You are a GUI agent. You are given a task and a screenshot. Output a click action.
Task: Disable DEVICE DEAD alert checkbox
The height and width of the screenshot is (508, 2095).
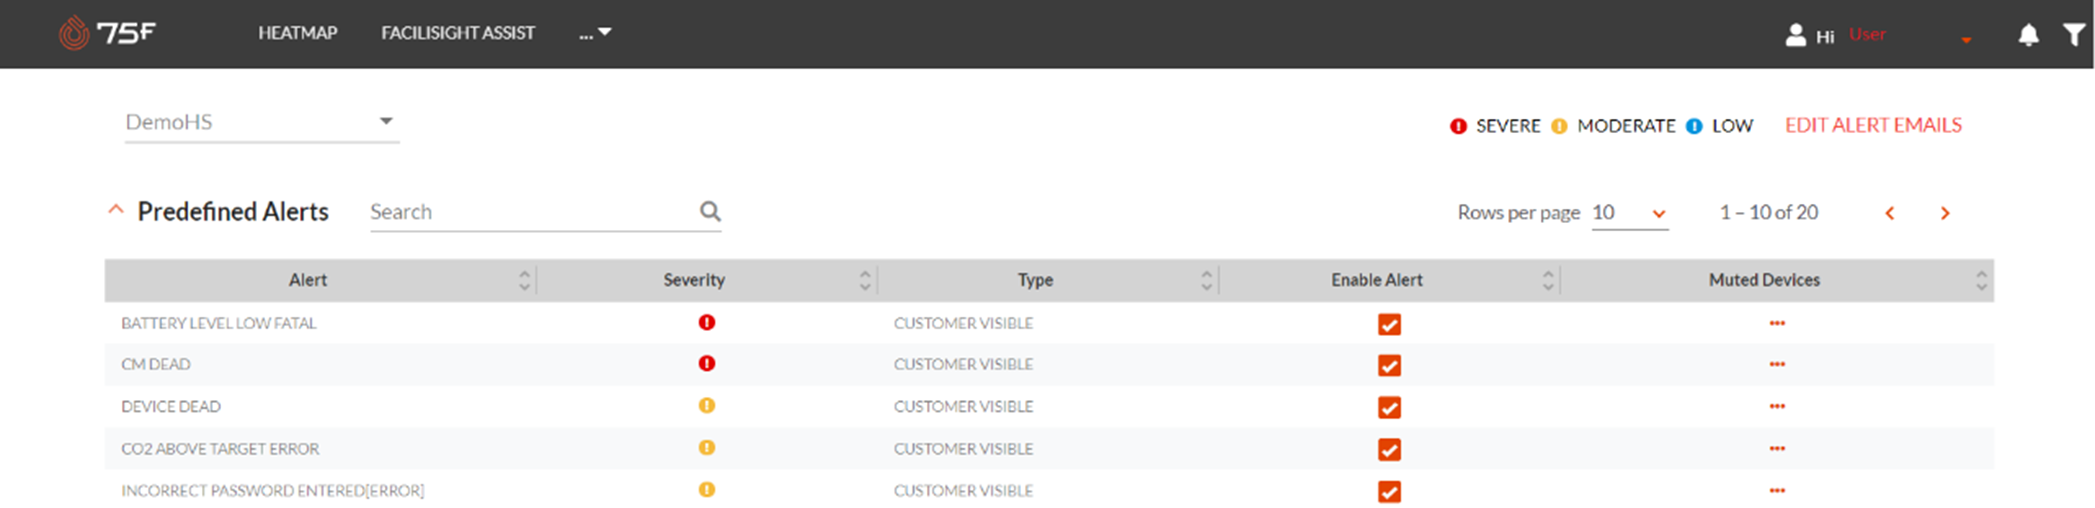pos(1389,407)
